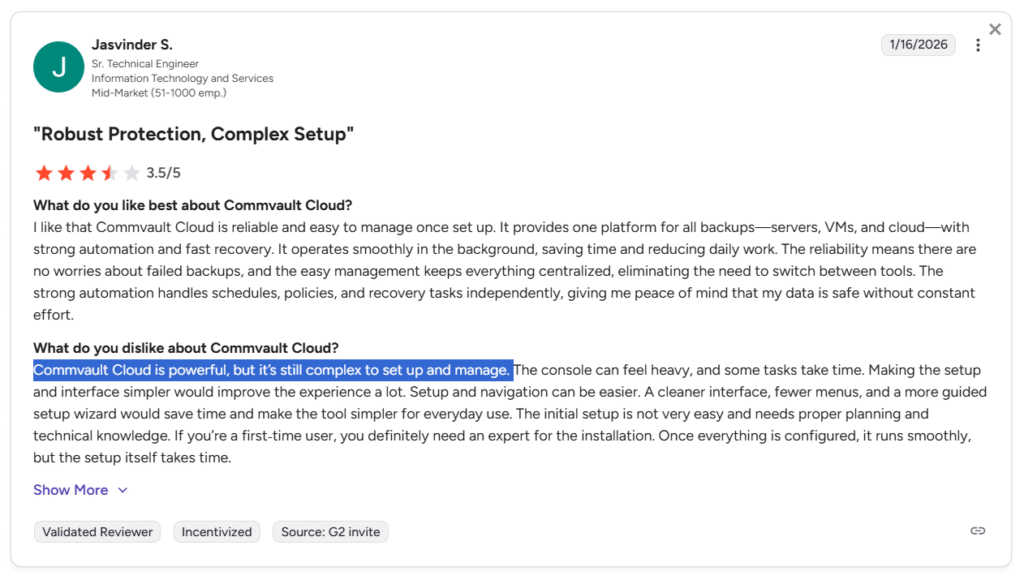The height and width of the screenshot is (580, 1024).
Task: Click the "What do you dislike" heading
Action: pyautogui.click(x=186, y=348)
